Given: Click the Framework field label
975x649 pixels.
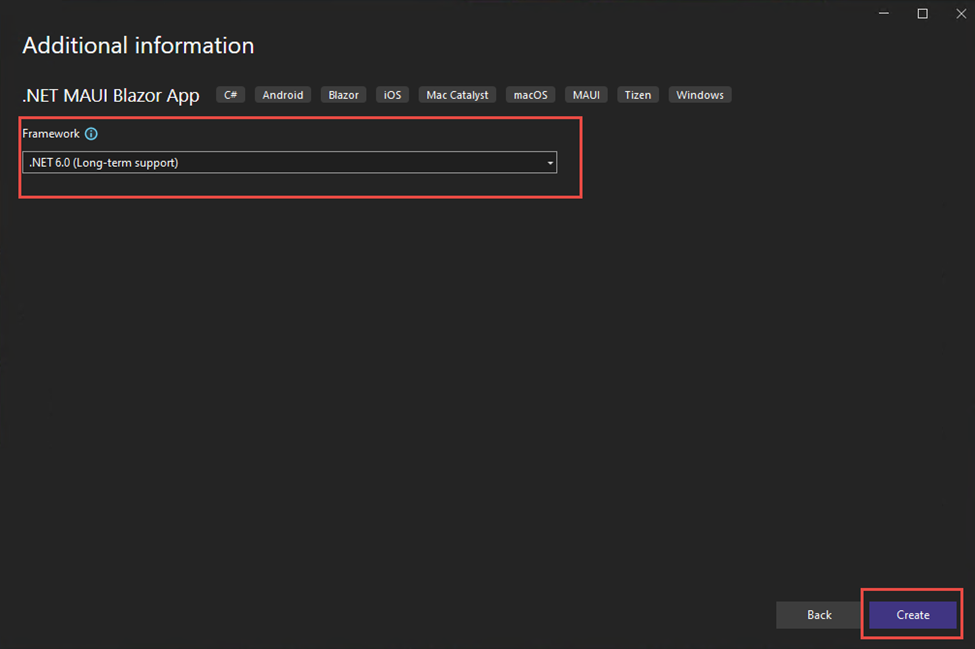Looking at the screenshot, I should coord(51,134).
